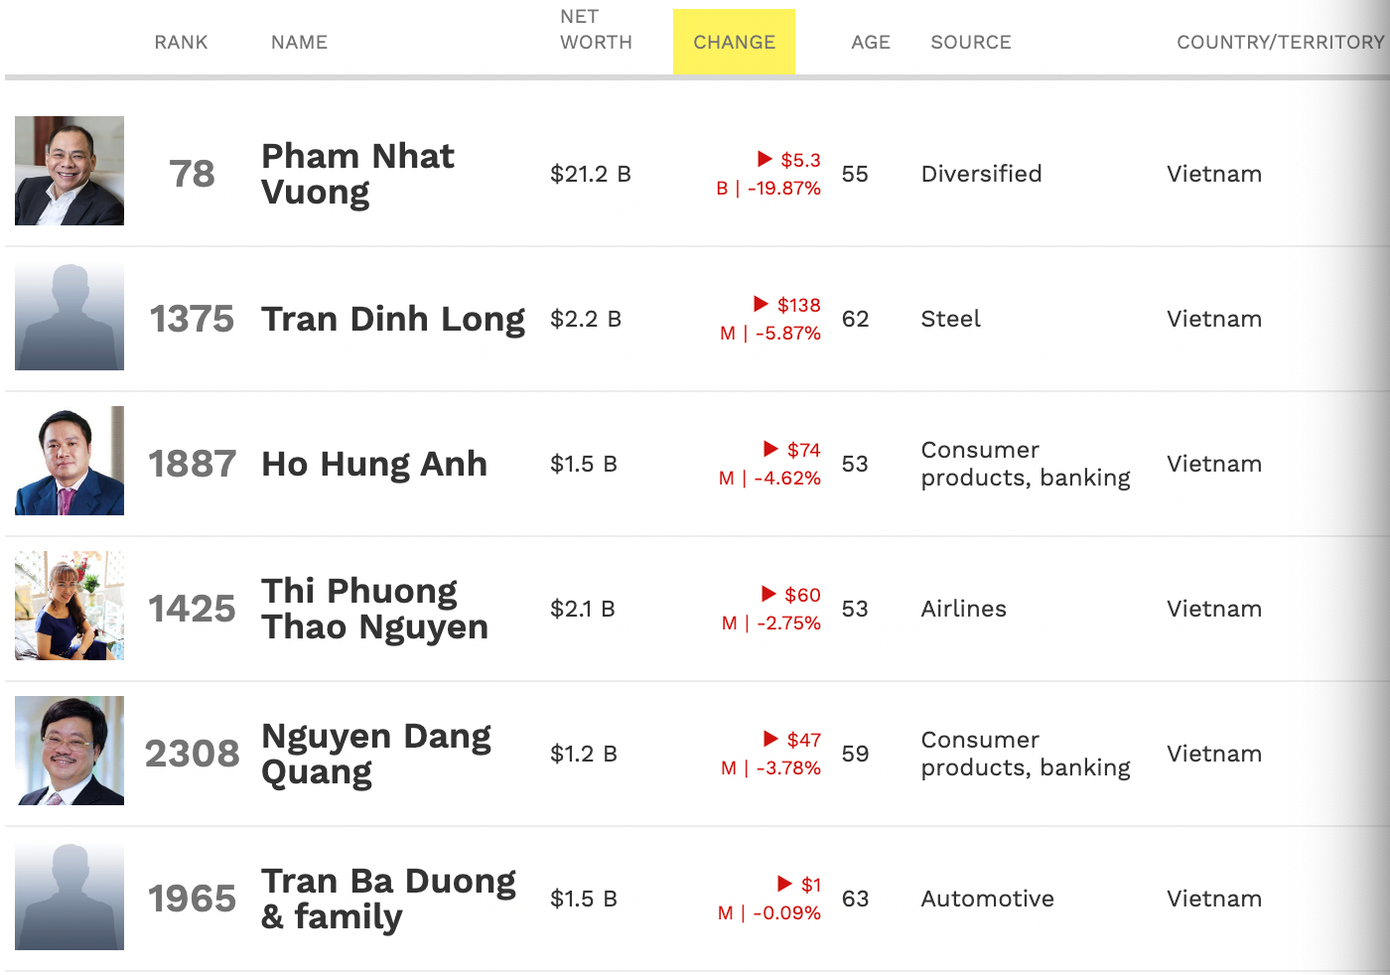Sort the list by NET WORTH column

(x=595, y=30)
